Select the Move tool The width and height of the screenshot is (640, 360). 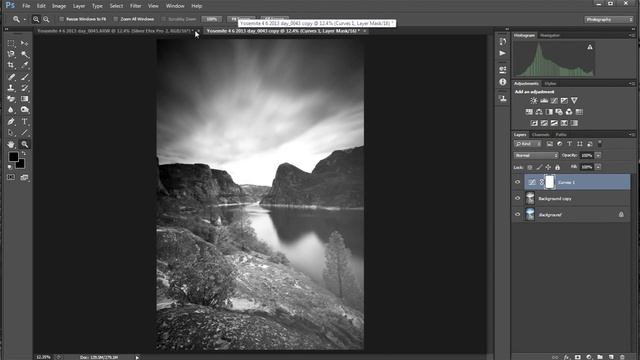click(x=24, y=43)
